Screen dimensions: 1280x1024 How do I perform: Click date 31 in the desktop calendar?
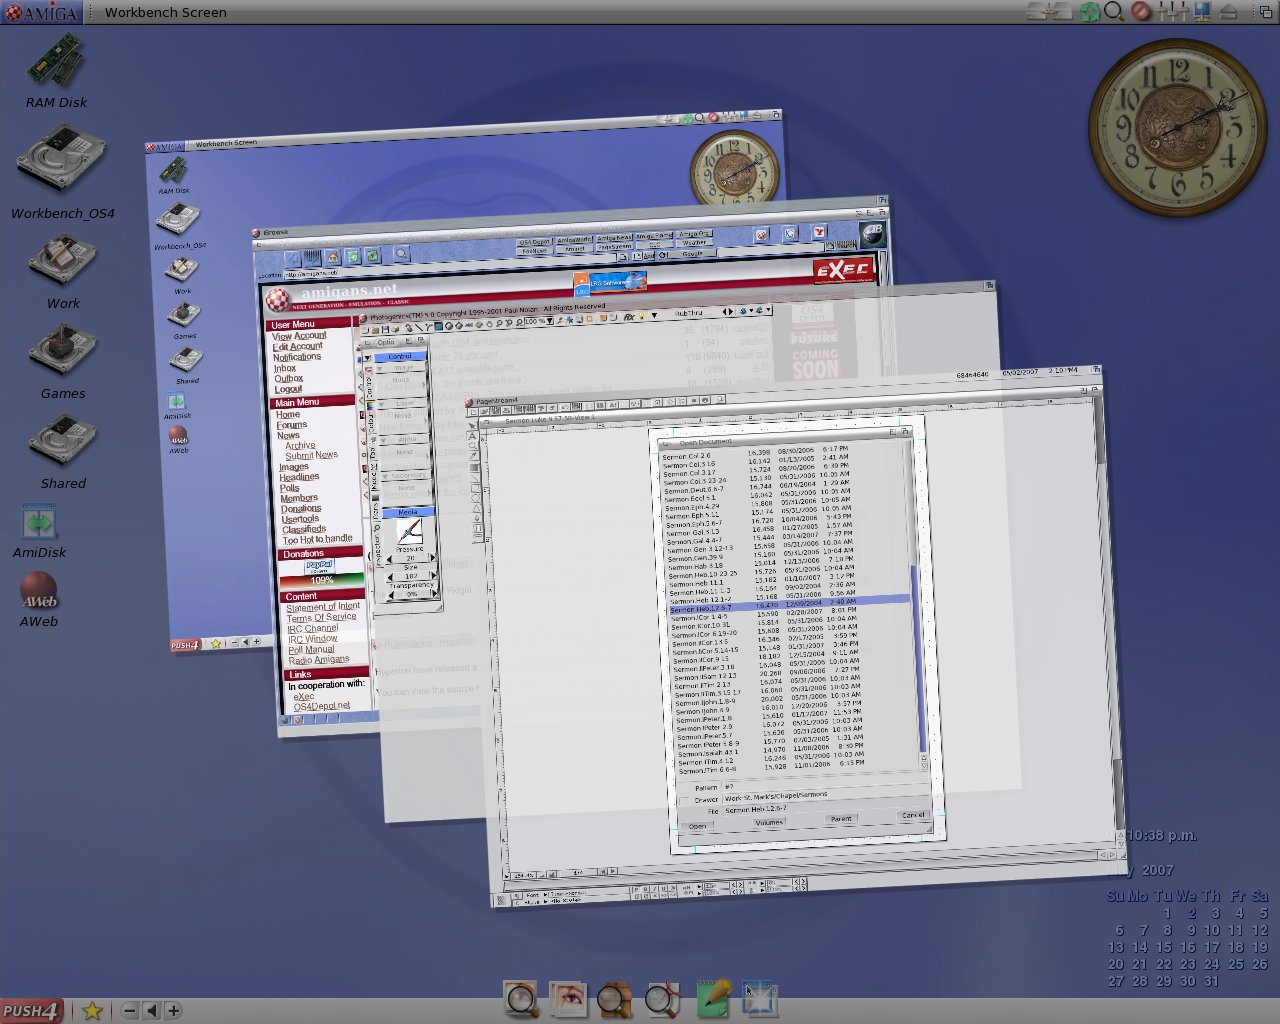(1213, 981)
